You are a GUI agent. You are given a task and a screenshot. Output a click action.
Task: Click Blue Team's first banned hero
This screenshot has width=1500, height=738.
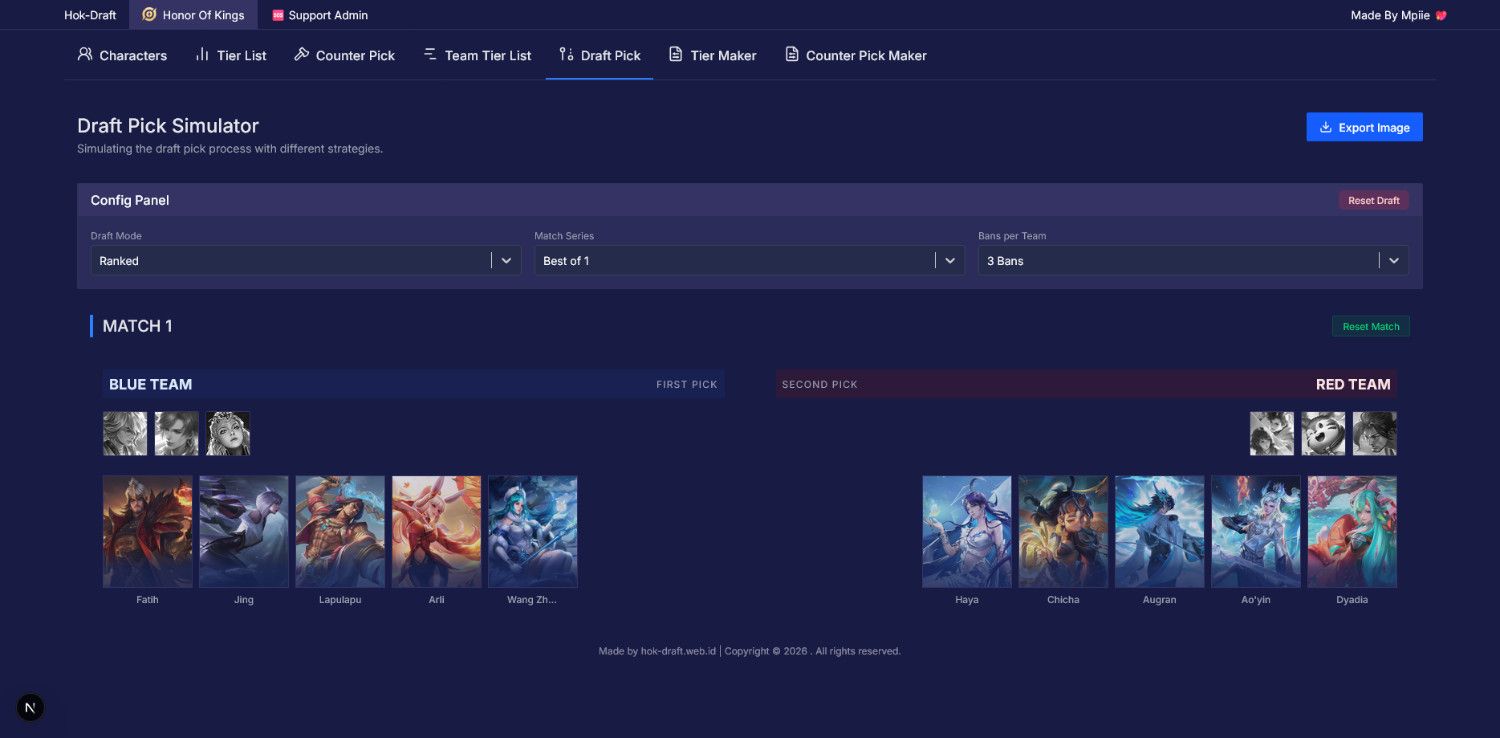(125, 434)
